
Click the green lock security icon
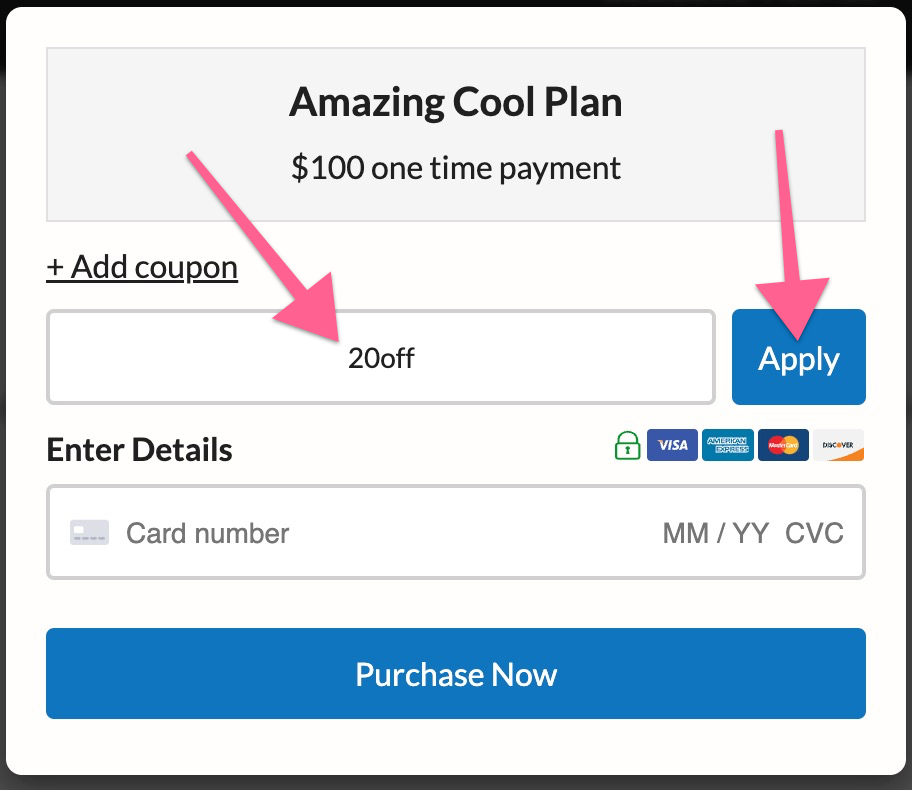tap(627, 445)
